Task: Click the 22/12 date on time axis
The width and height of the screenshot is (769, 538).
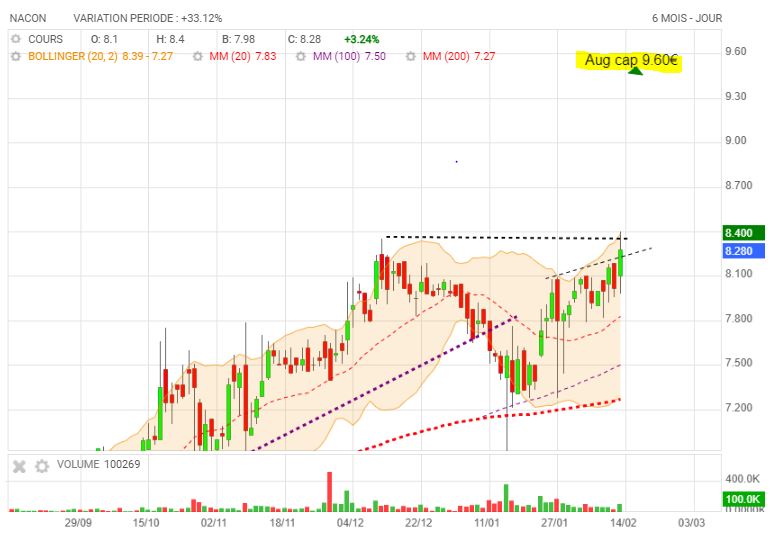Action: pos(418,522)
